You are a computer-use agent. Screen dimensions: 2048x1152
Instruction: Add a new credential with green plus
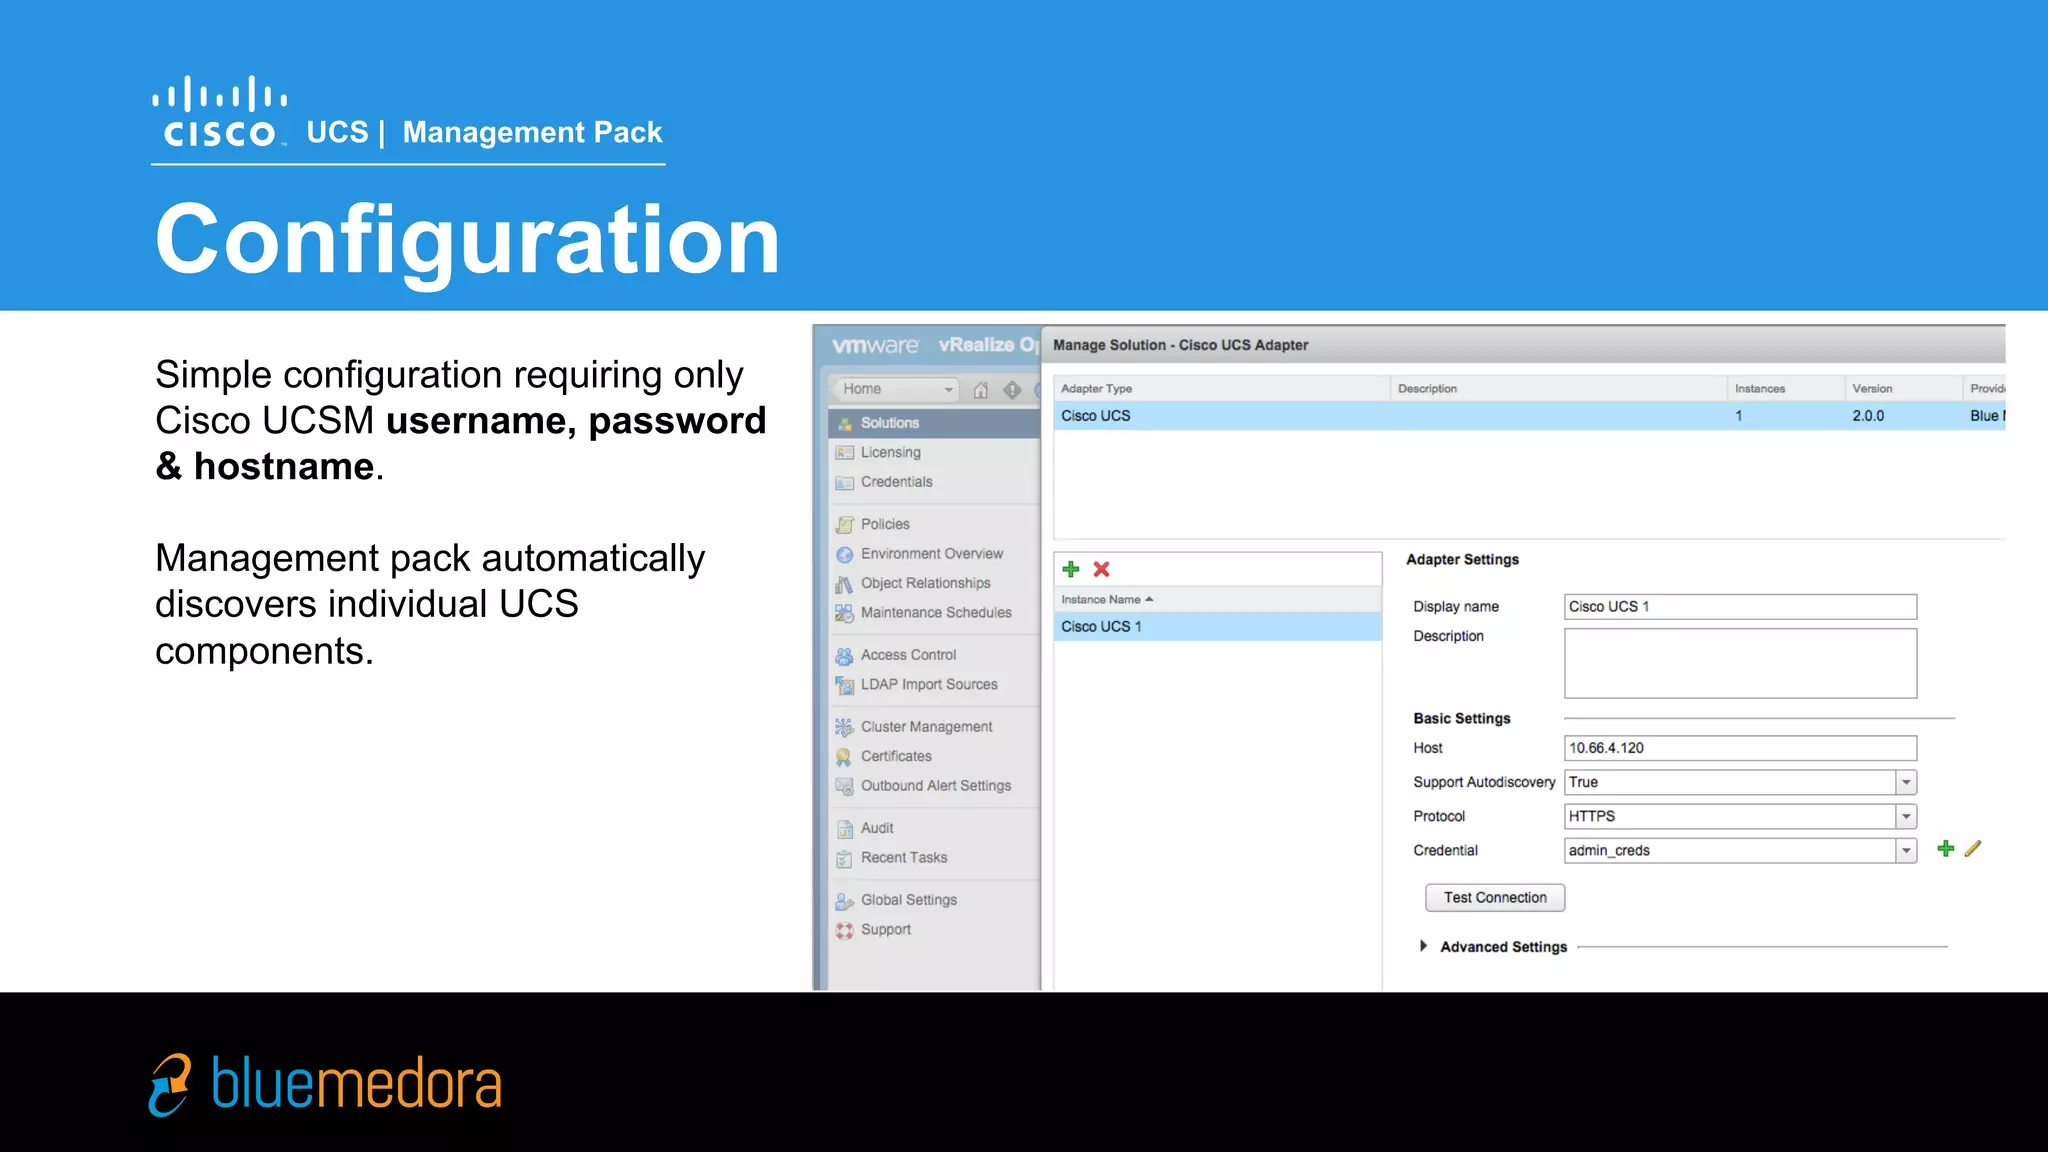(x=1946, y=849)
